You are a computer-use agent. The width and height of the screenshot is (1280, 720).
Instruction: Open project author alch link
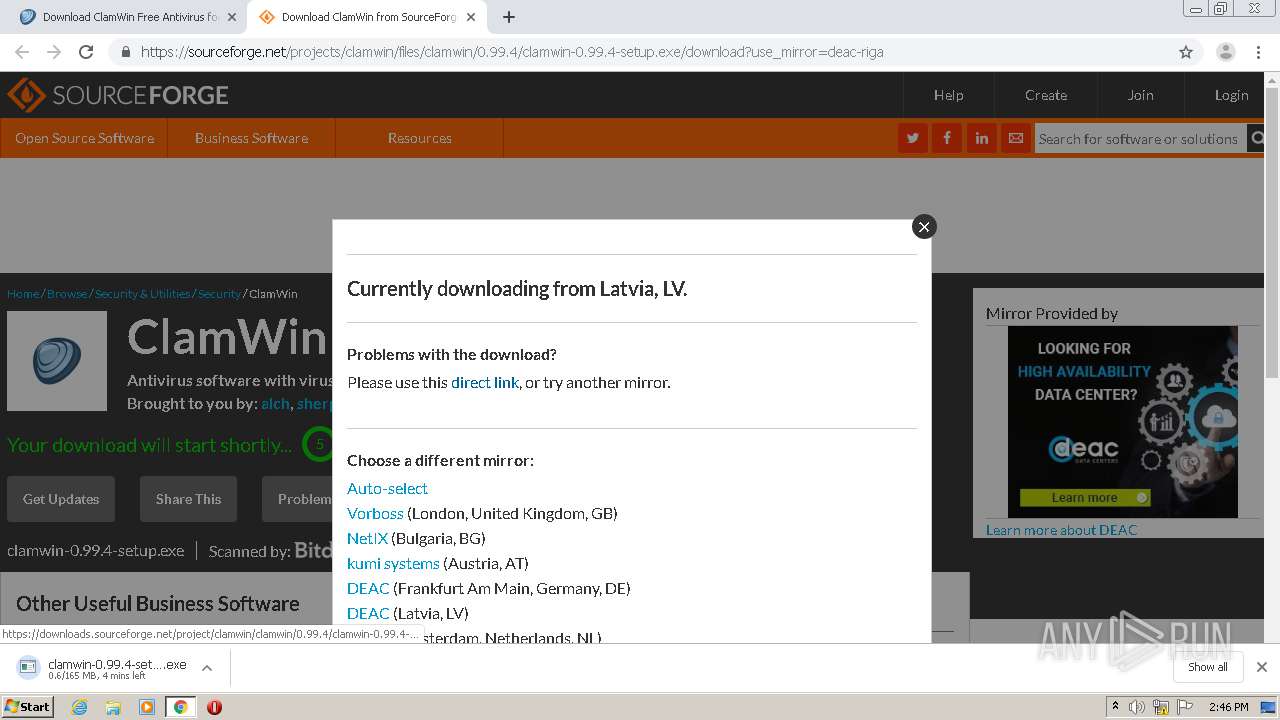[275, 404]
